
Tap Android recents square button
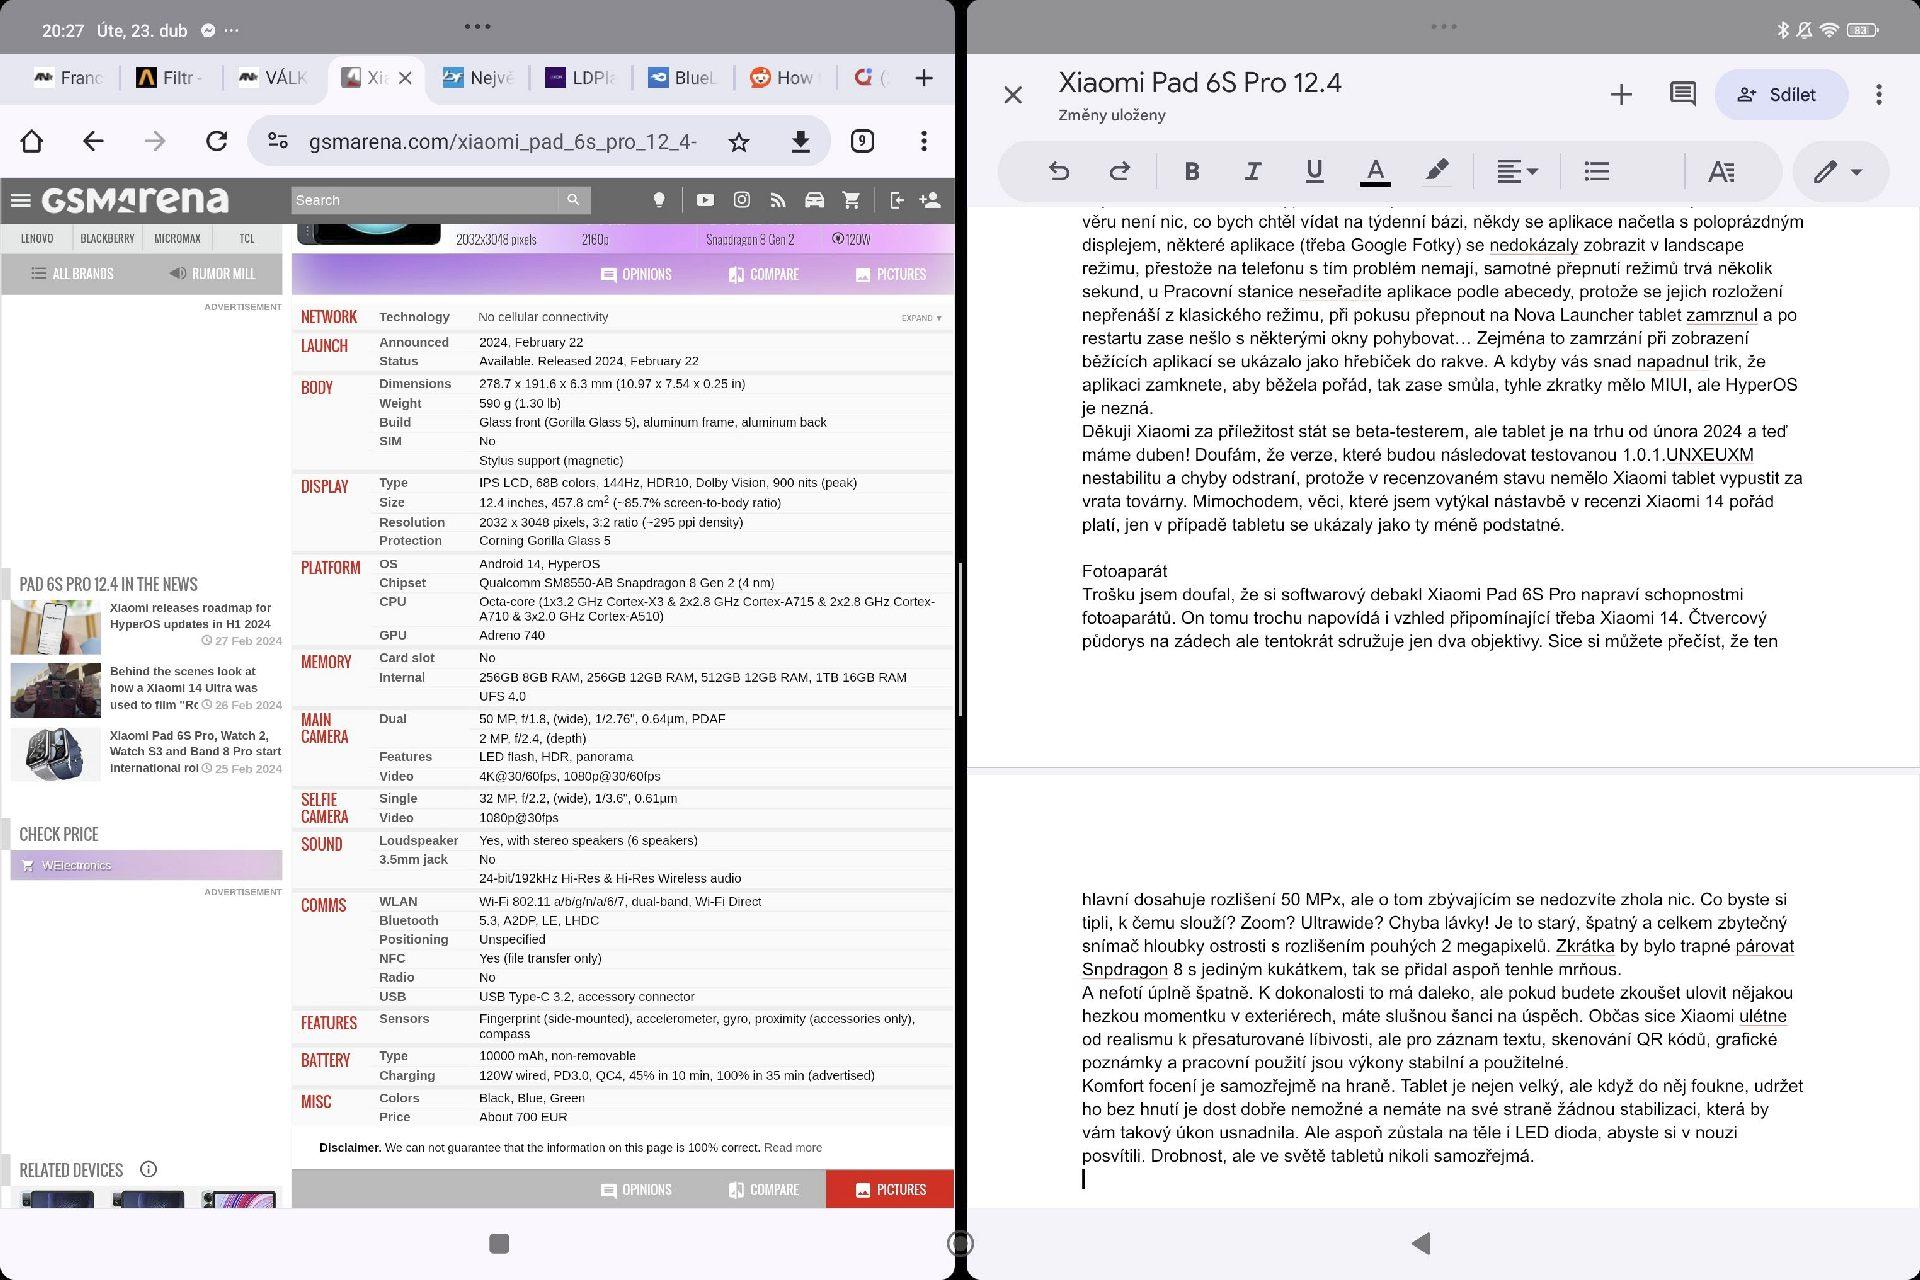(x=499, y=1243)
